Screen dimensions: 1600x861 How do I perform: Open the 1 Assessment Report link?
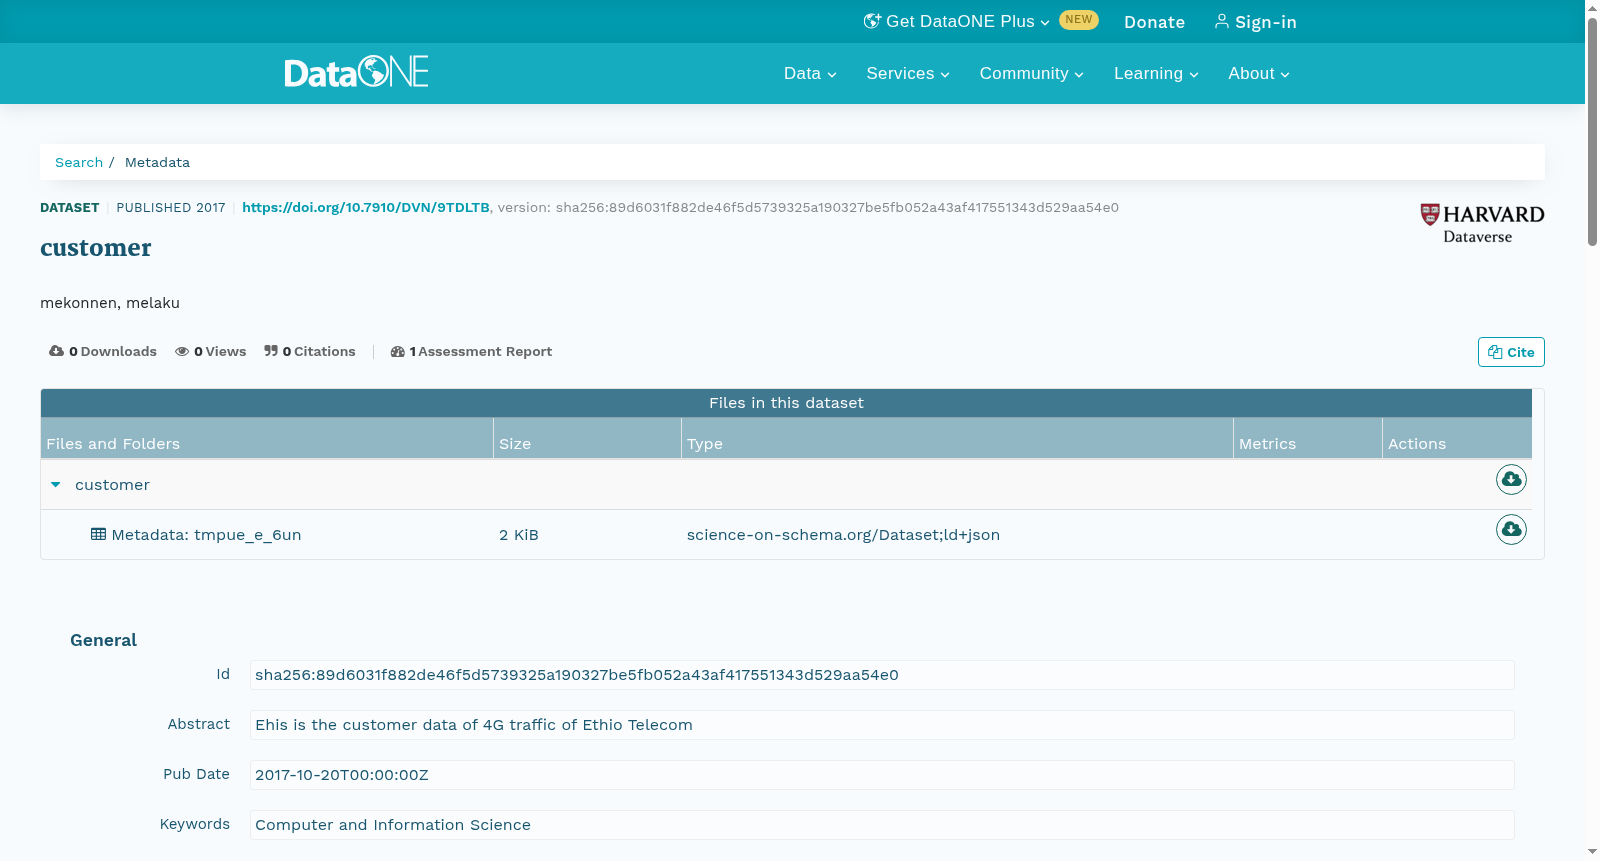point(471,351)
